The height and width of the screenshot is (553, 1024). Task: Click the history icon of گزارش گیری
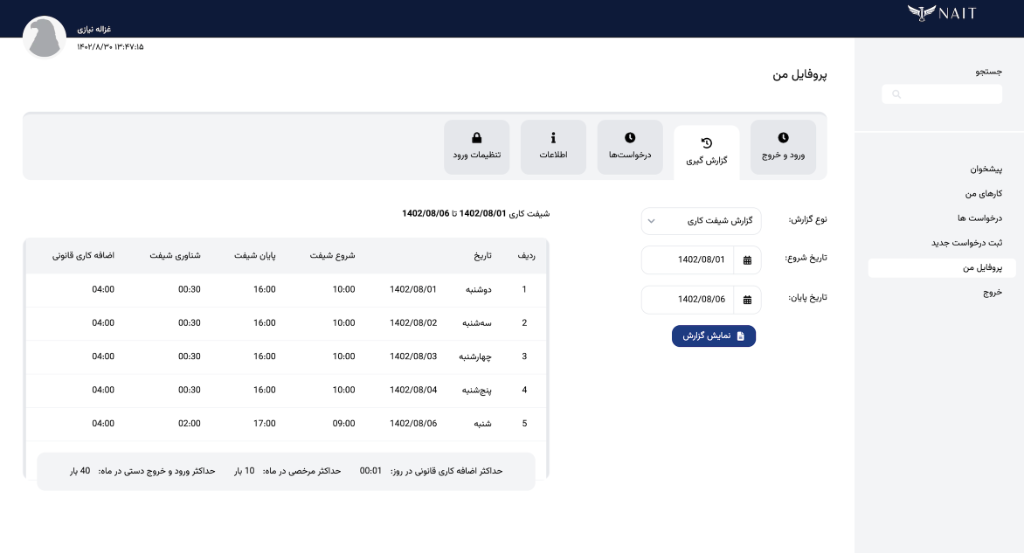[x=707, y=143]
